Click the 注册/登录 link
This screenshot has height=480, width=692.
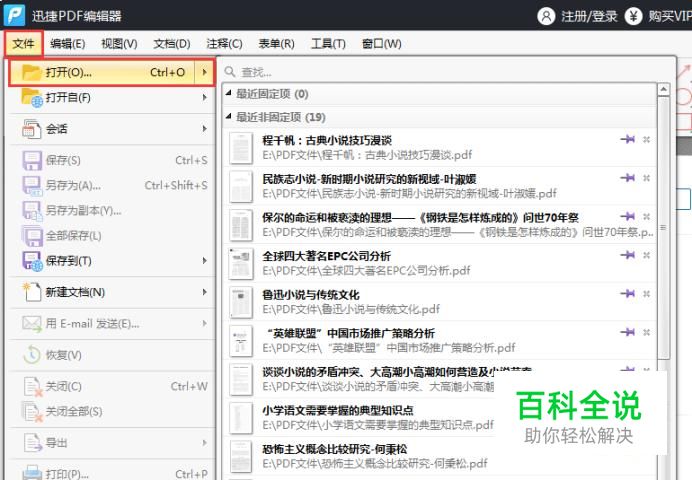tap(589, 16)
